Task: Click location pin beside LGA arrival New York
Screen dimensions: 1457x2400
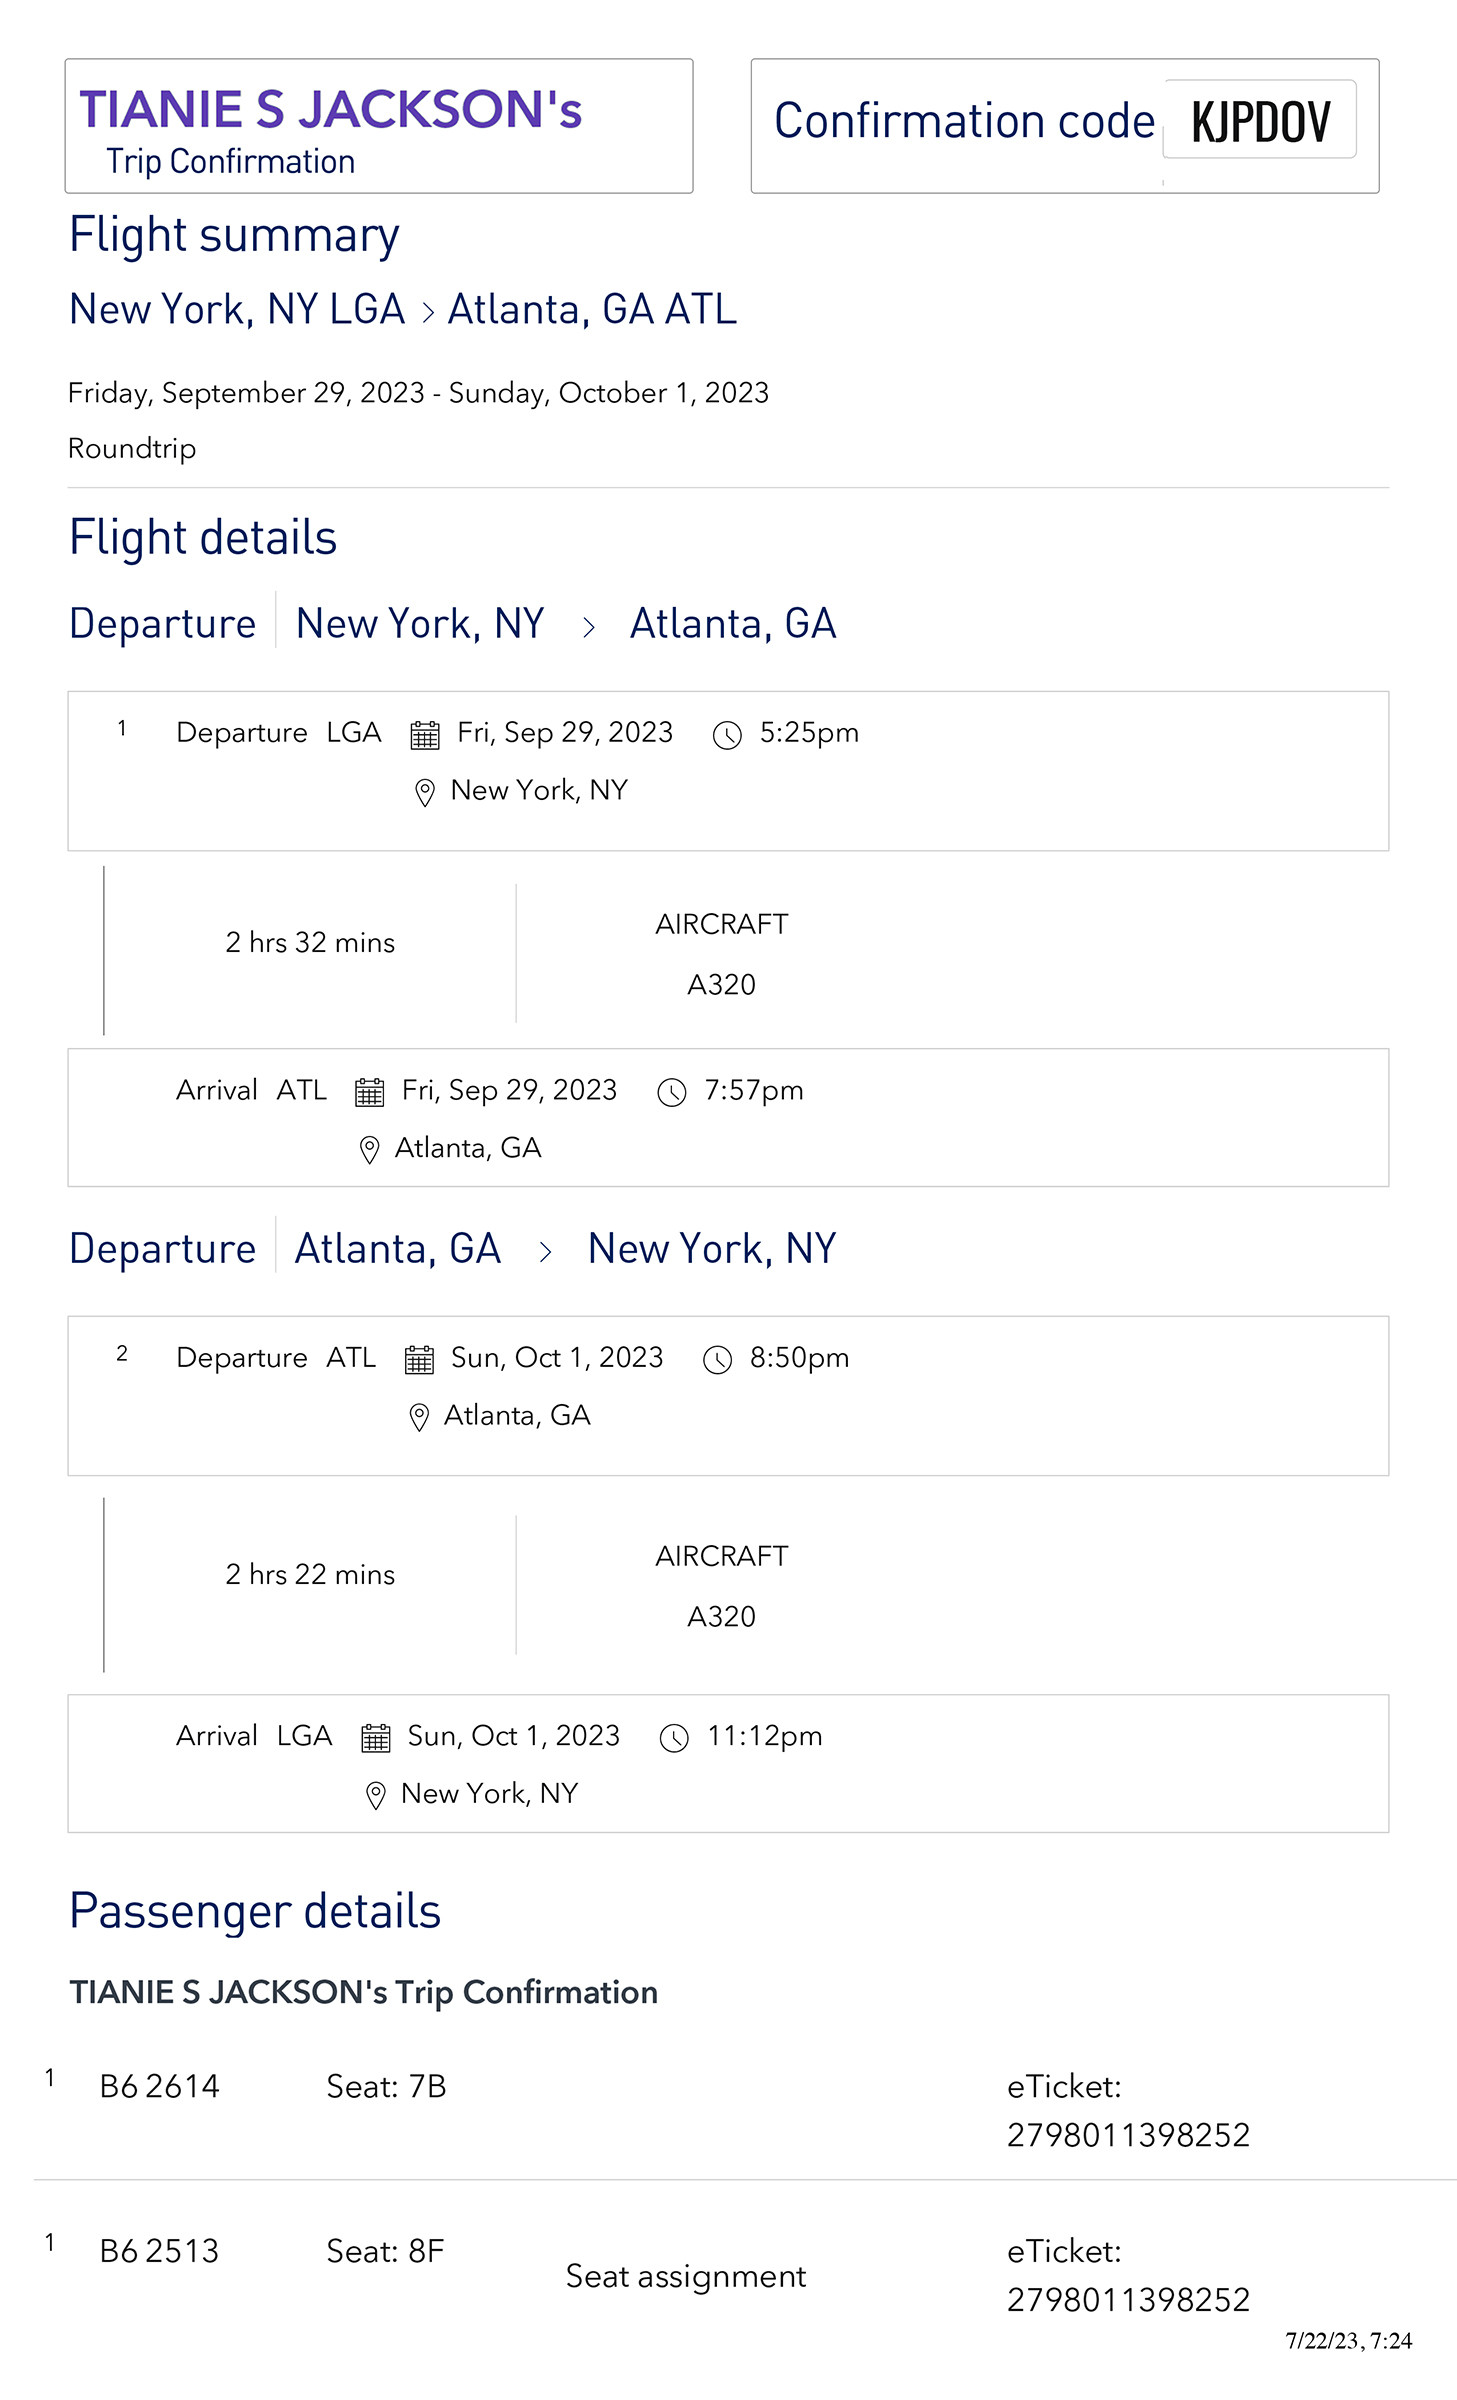Action: (x=375, y=1795)
